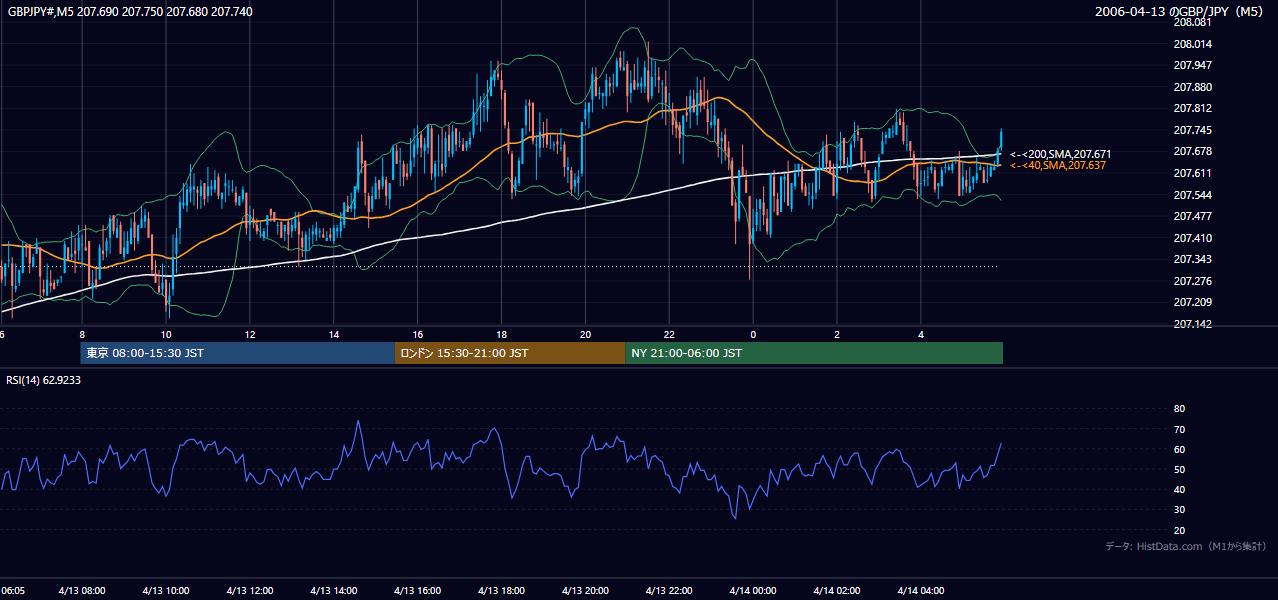Click hour marker 14 under the price chart
Screen dimensions: 1278x600
click(x=334, y=334)
